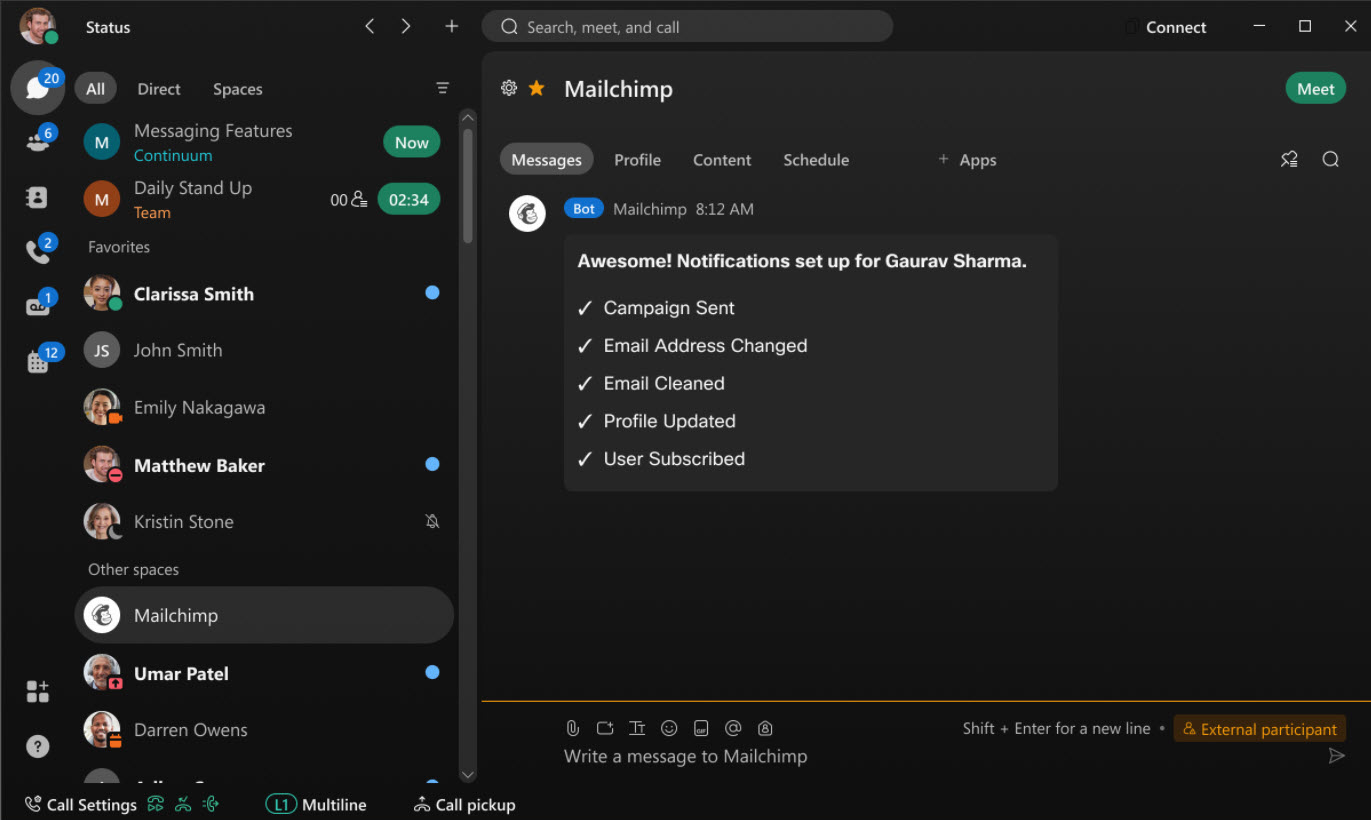Viewport: 1371px width, 820px height.
Task: Click the send message arrow
Action: [1337, 756]
